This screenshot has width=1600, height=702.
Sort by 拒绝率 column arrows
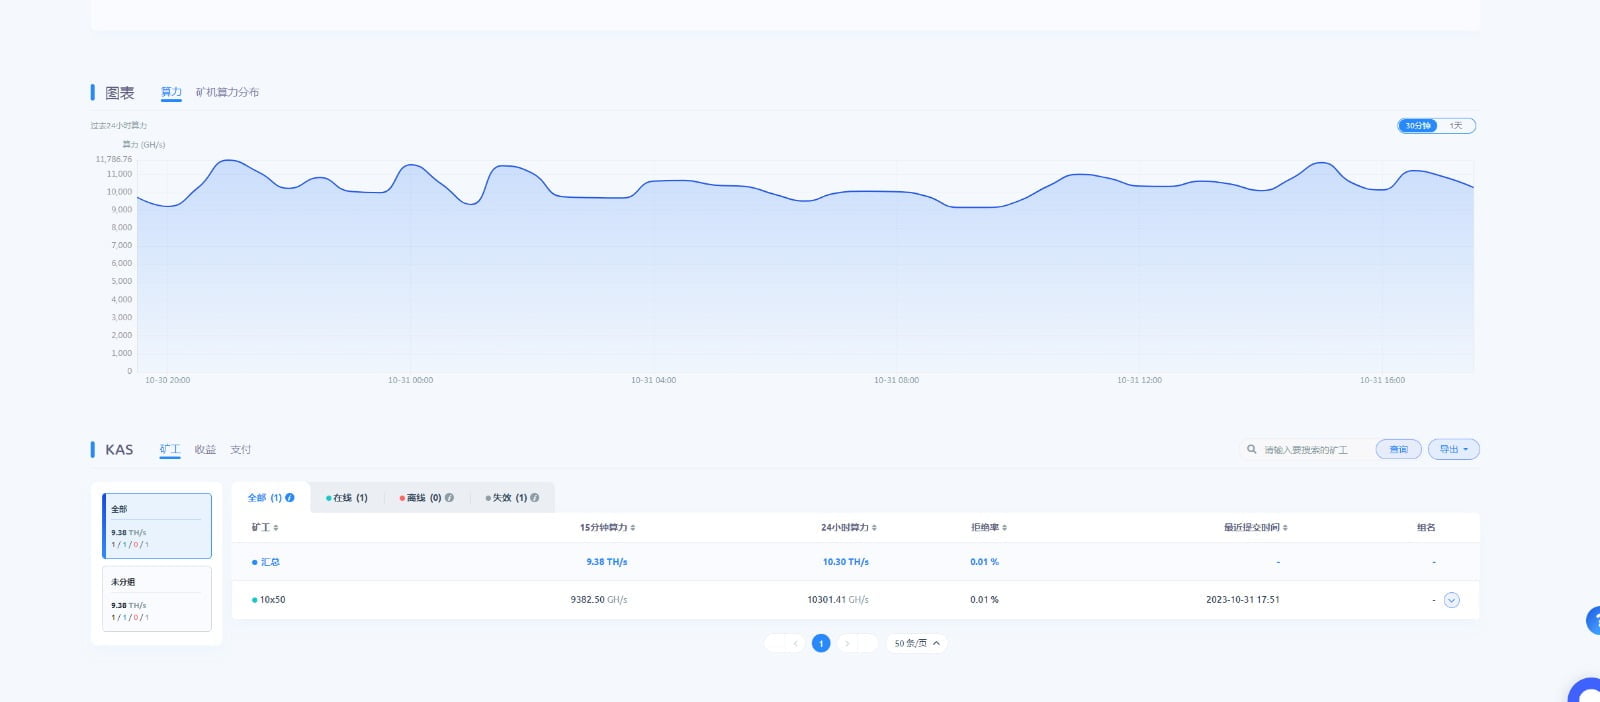pos(1004,528)
